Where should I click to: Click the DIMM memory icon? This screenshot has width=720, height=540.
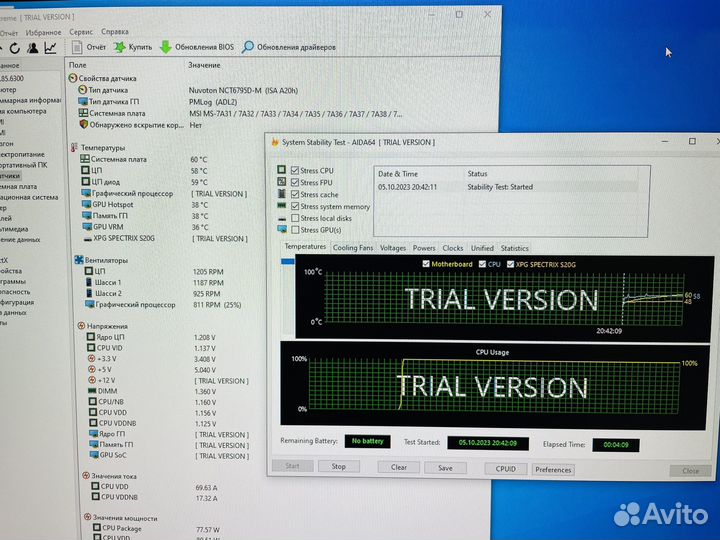92,391
